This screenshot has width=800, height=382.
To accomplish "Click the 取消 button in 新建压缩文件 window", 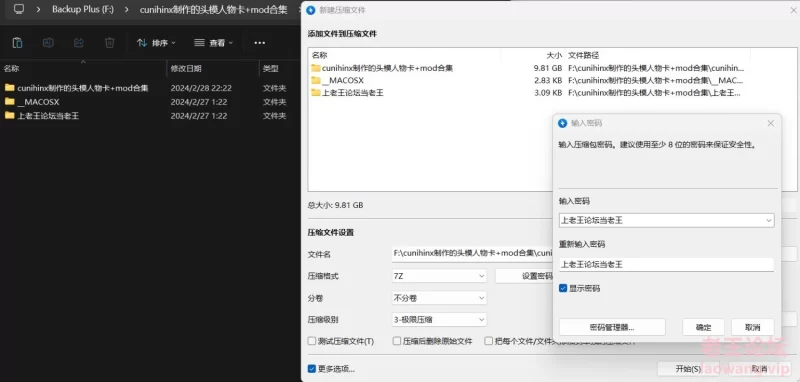I will [760, 369].
